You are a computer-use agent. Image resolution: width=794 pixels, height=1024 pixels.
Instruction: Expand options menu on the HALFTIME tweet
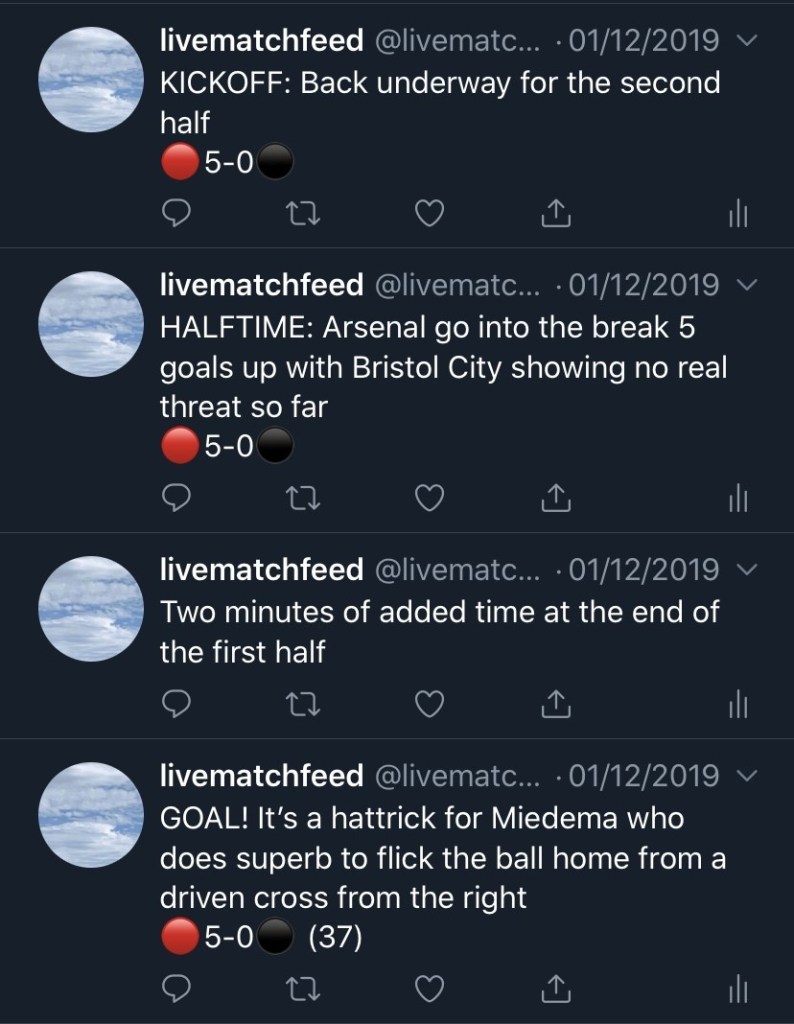tap(742, 286)
